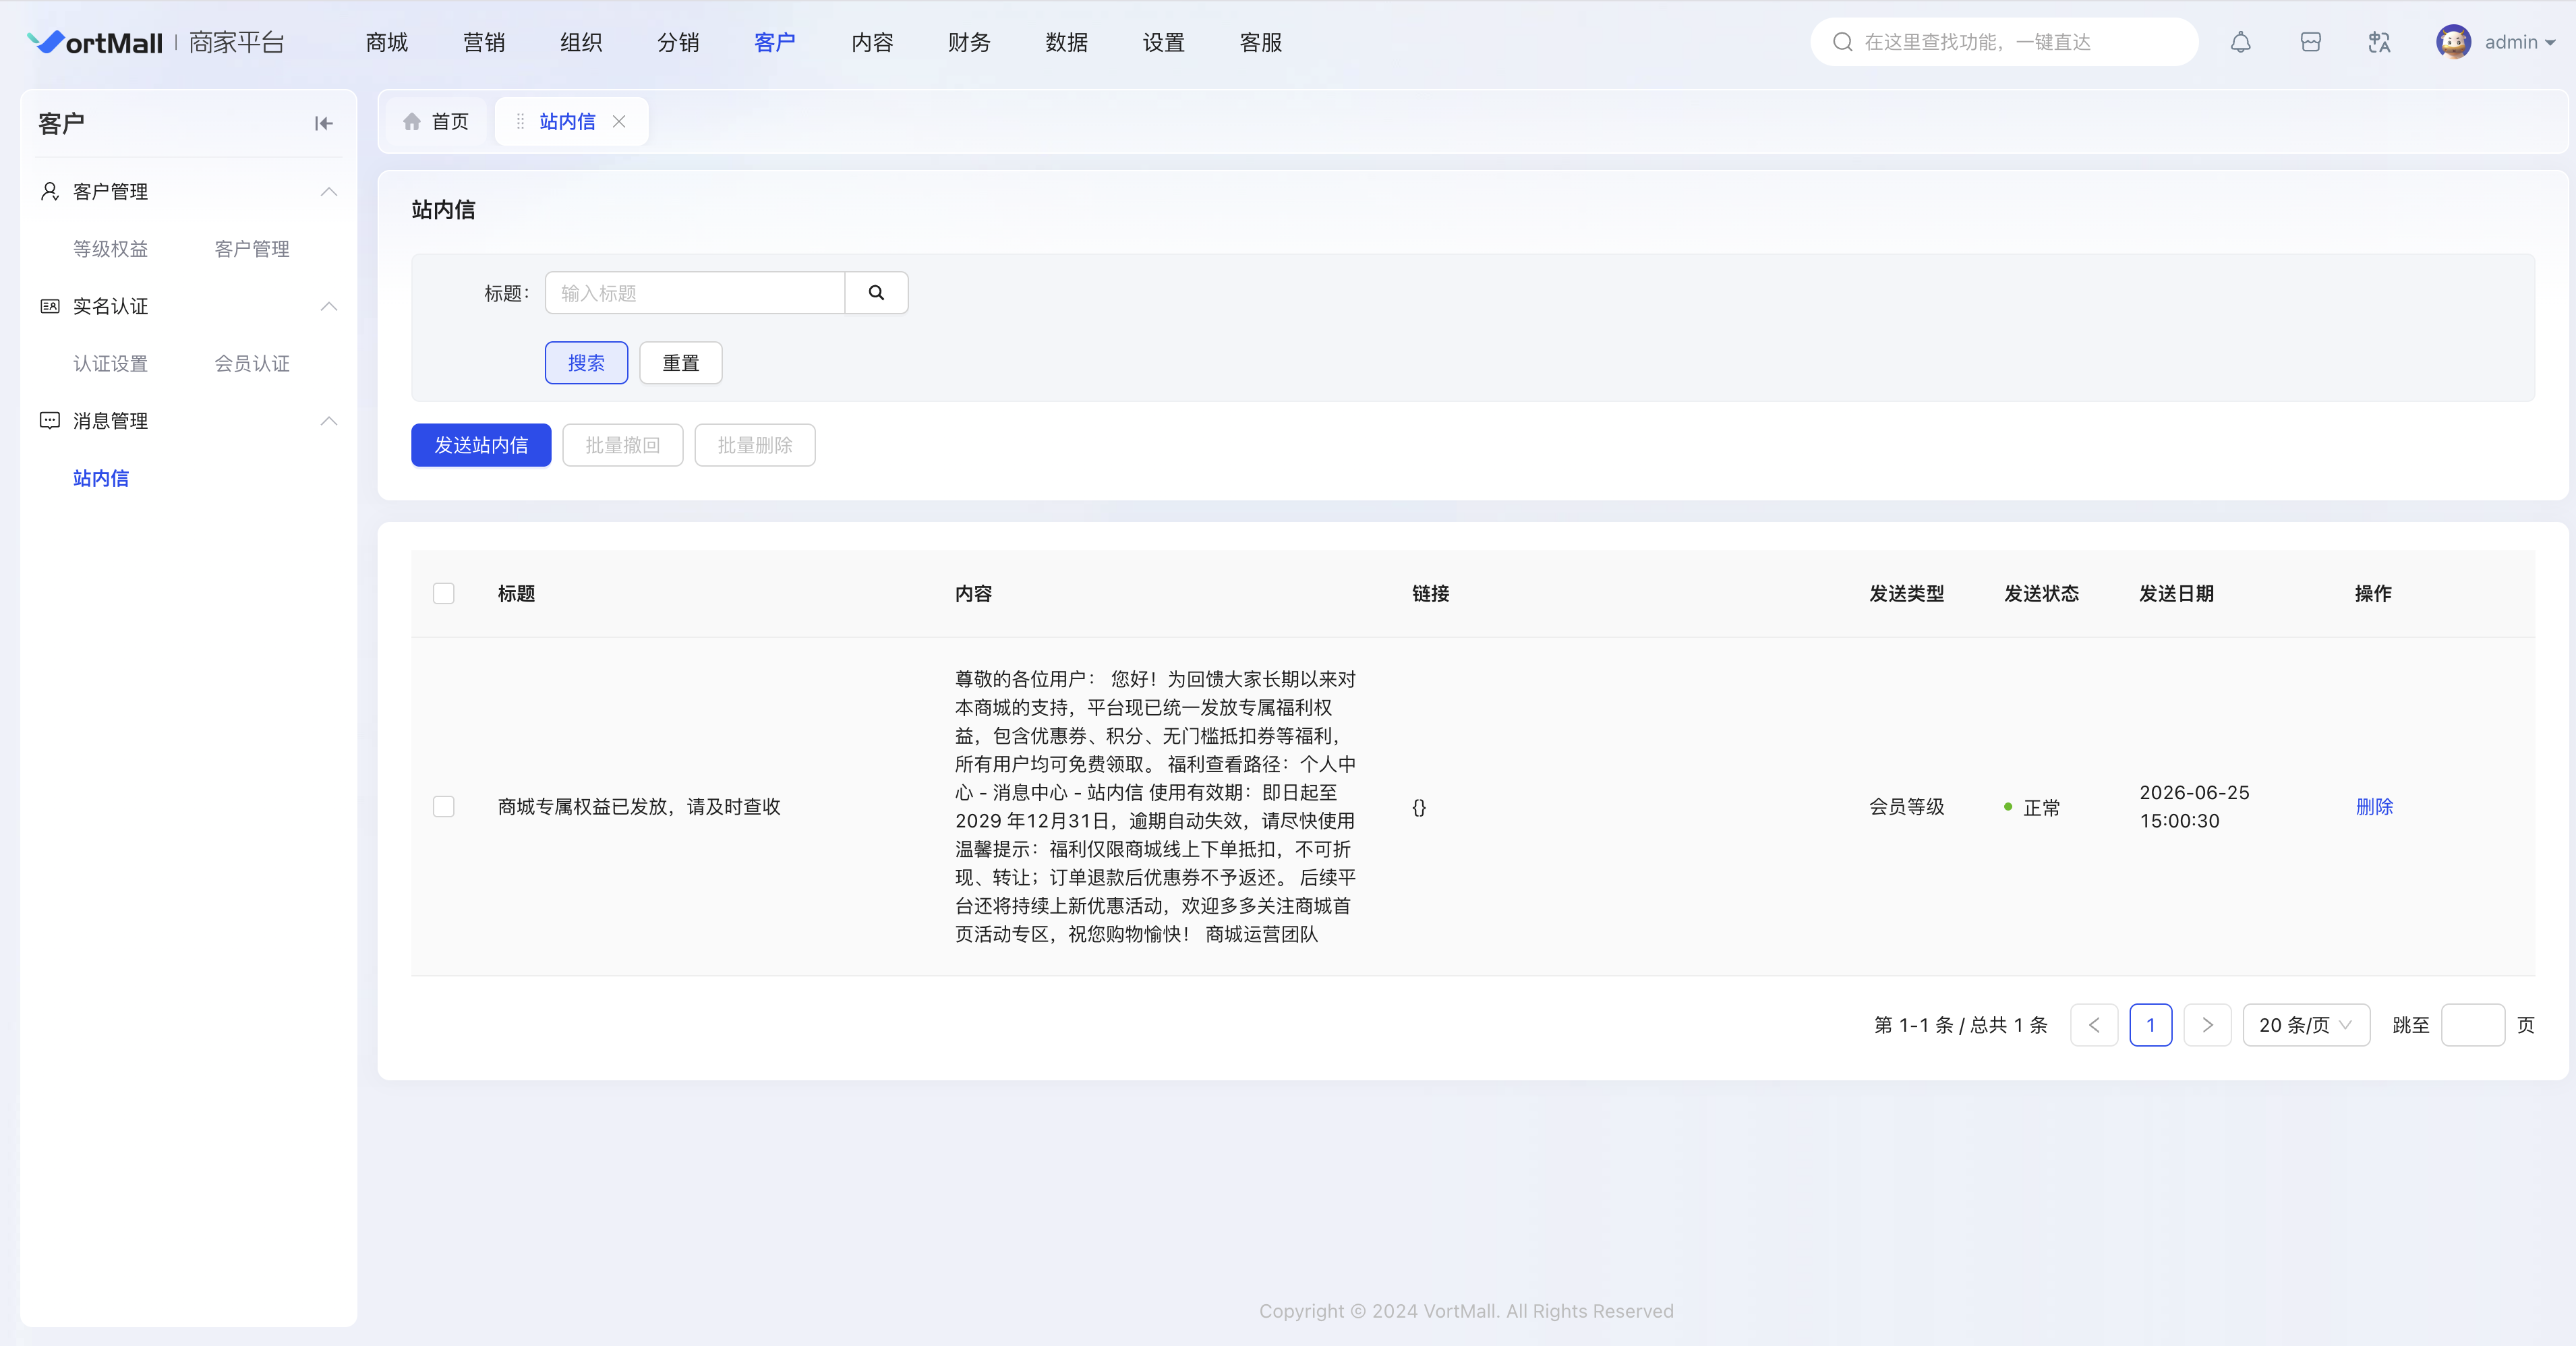Select 站内信 in sidebar
This screenshot has width=2576, height=1346.
tap(101, 478)
